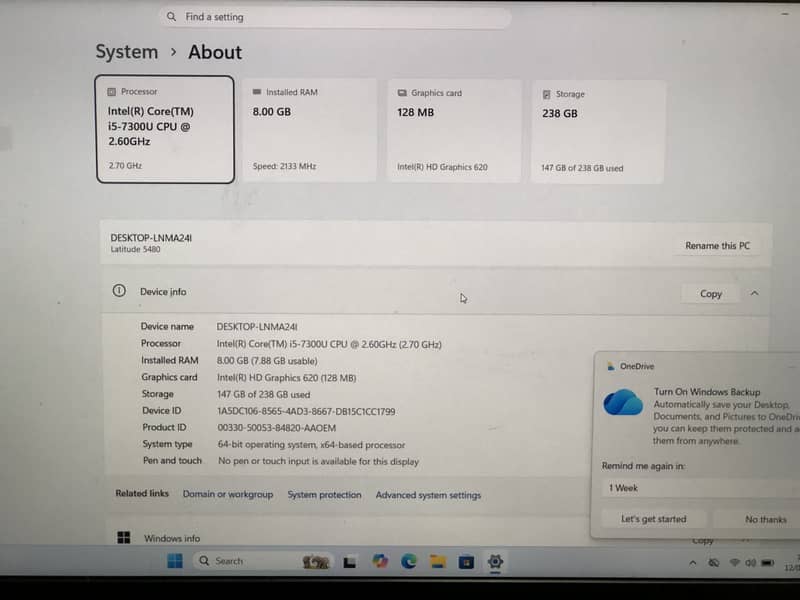
Task: Select the Storage 238 GB card
Action: pyautogui.click(x=598, y=132)
